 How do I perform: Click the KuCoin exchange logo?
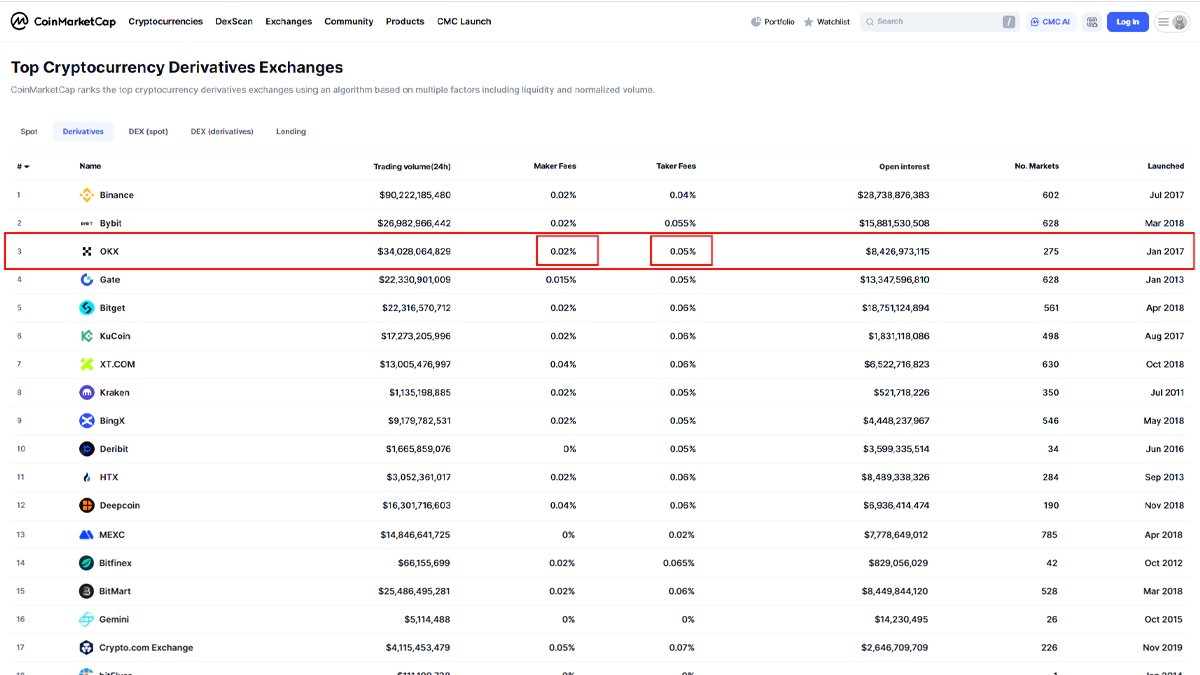87,336
